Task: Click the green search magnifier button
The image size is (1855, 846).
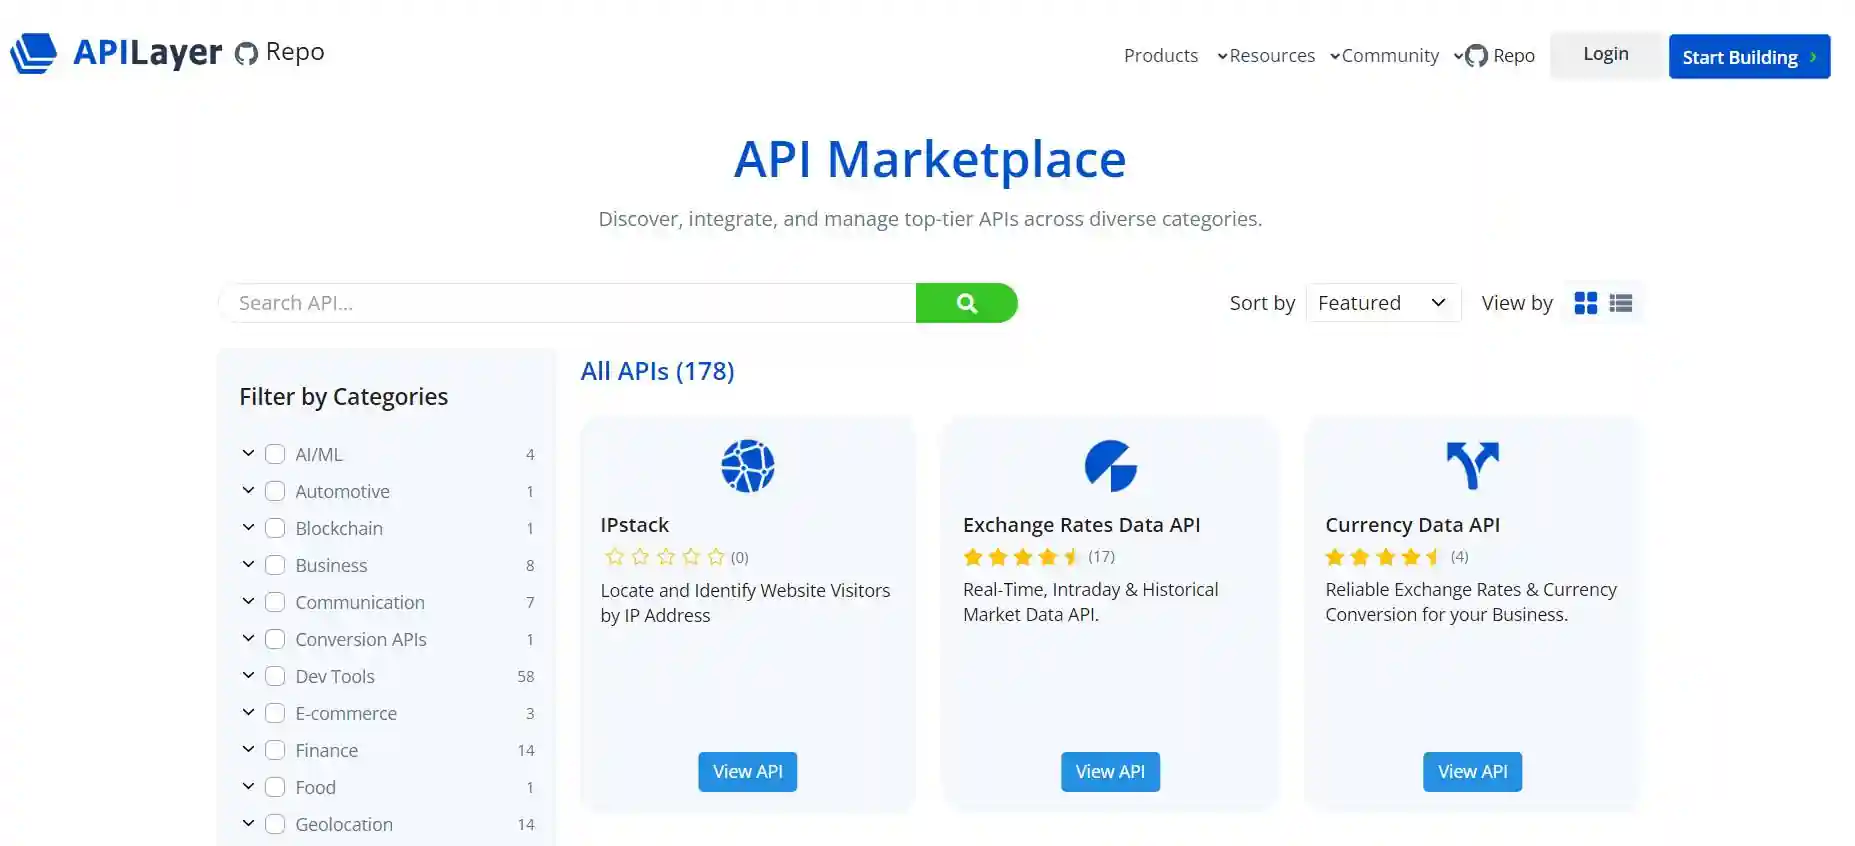Action: (x=966, y=303)
